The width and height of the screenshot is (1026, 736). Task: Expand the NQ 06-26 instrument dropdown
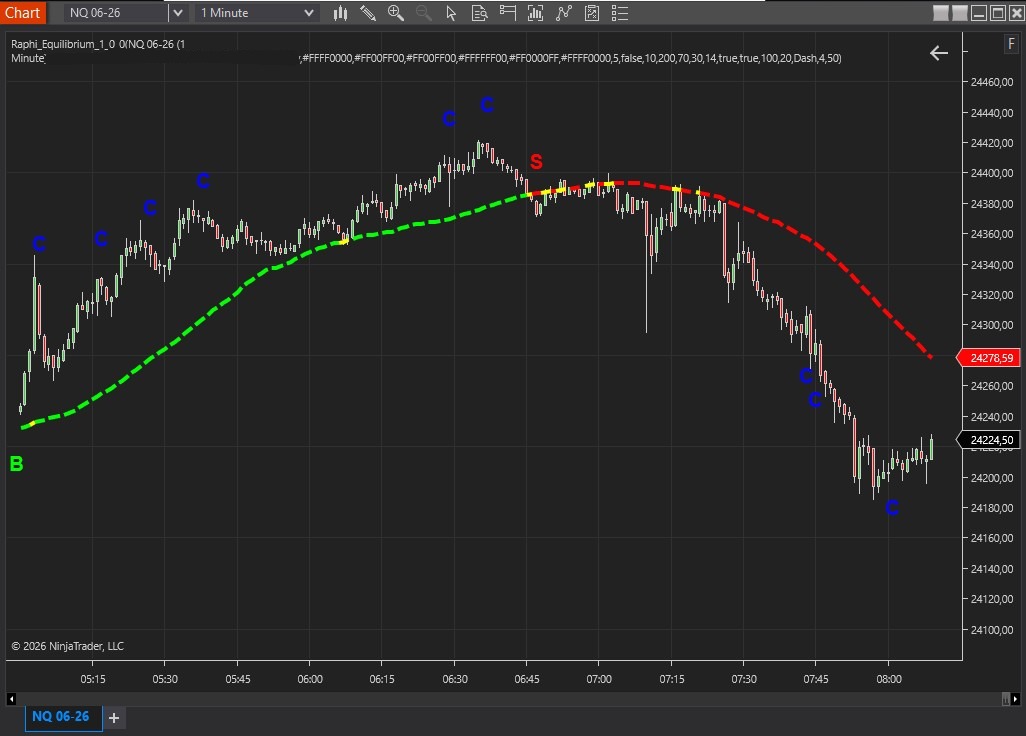point(177,13)
